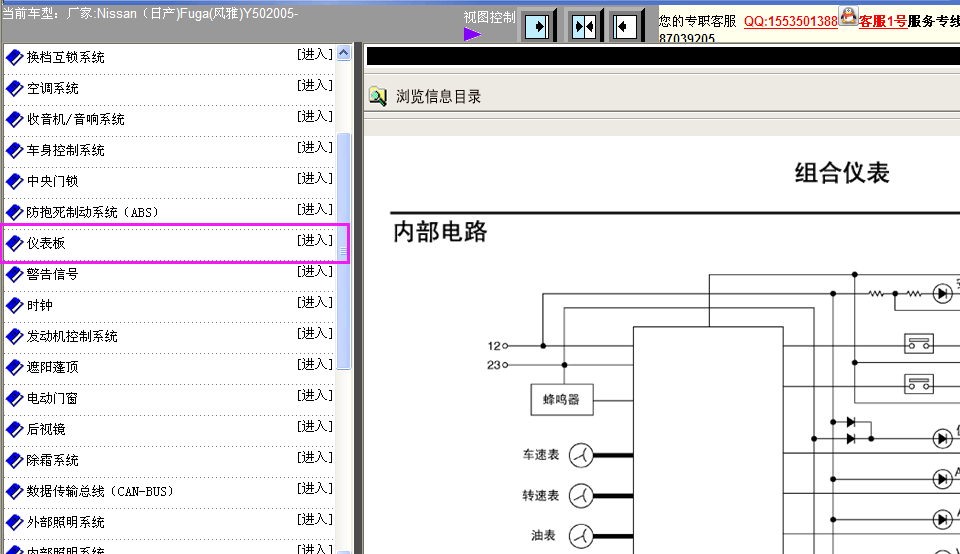
Task: Click [进入] next to 时钟
Action: tap(315, 302)
